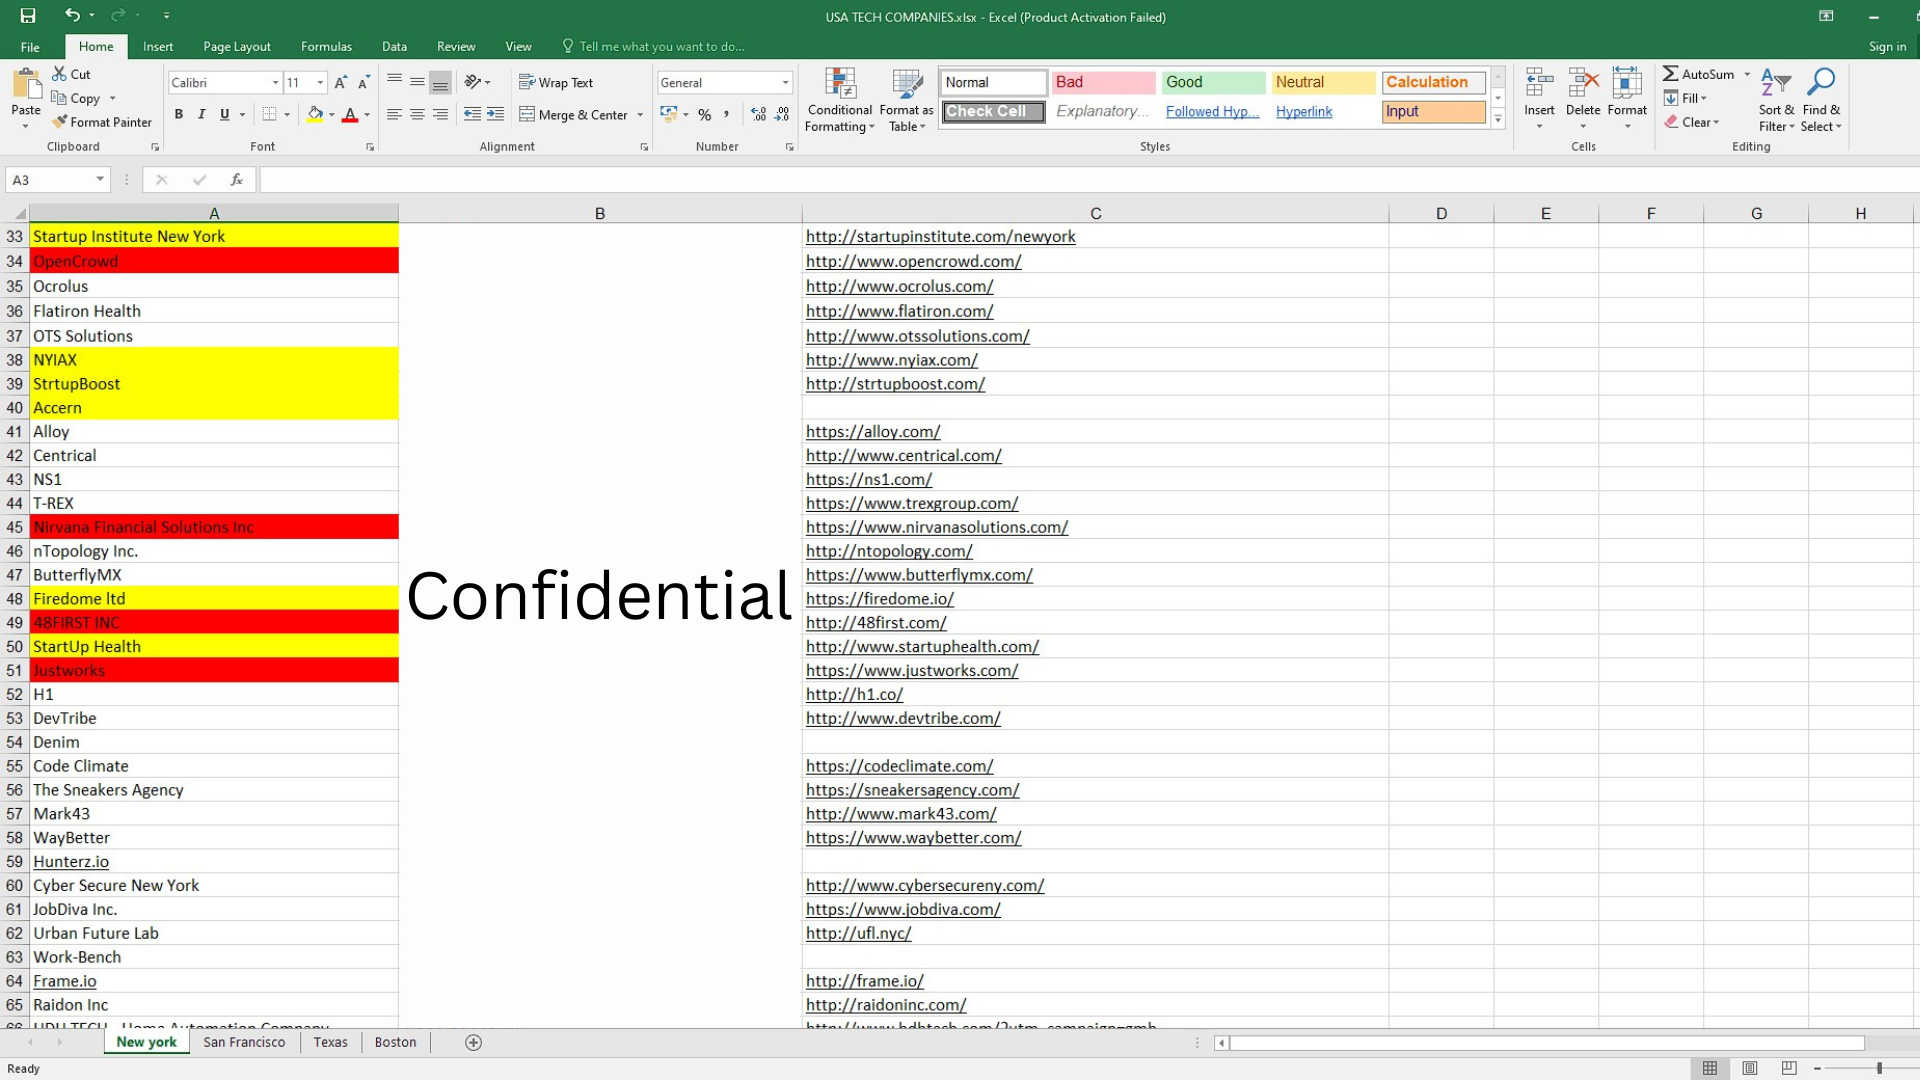This screenshot has width=1920, height=1080.
Task: Open the Page Layout ribbon tab
Action: click(236, 46)
